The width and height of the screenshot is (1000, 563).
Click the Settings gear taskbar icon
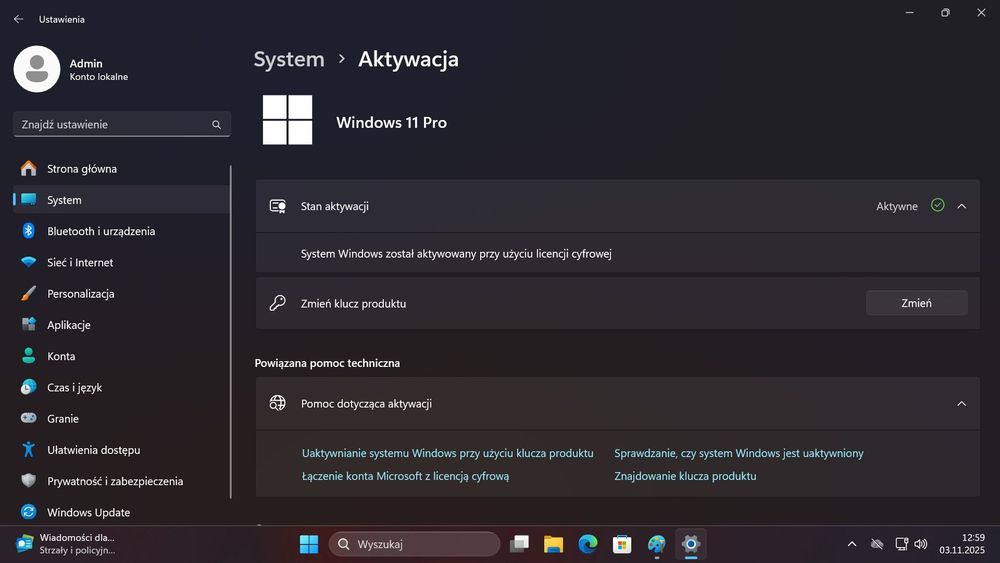[691, 544]
